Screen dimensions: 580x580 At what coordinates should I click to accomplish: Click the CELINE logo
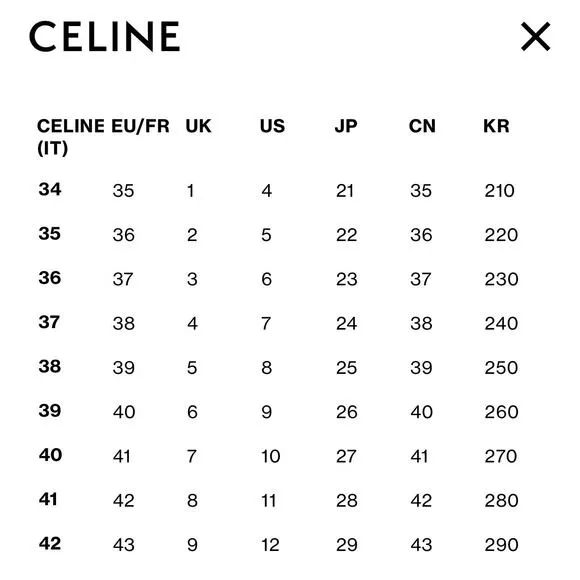[105, 36]
